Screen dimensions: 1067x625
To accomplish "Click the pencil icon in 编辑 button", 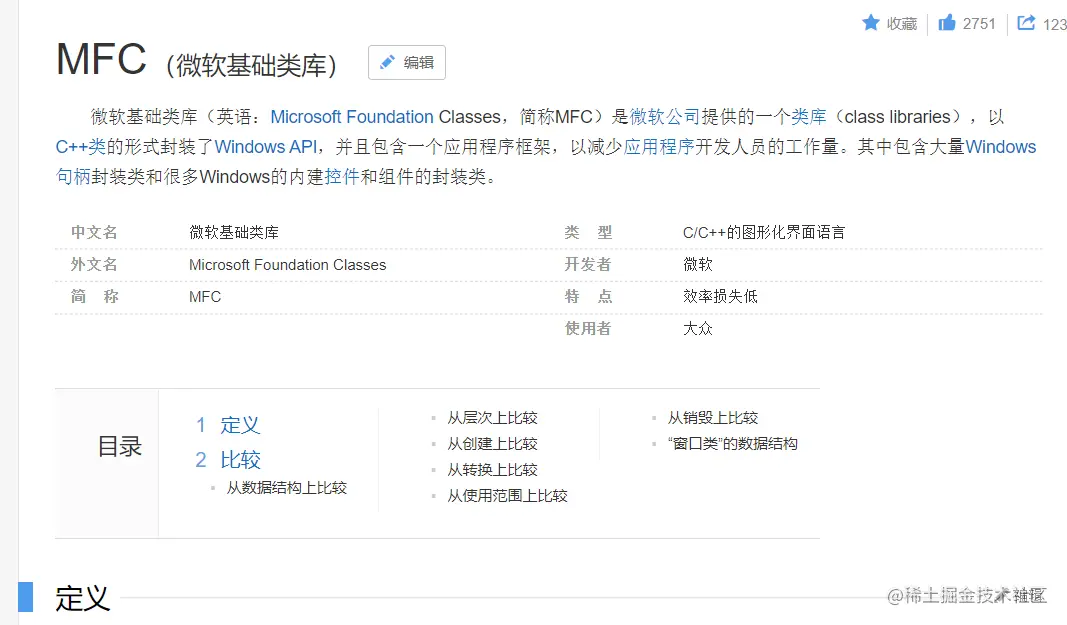I will coord(387,62).
